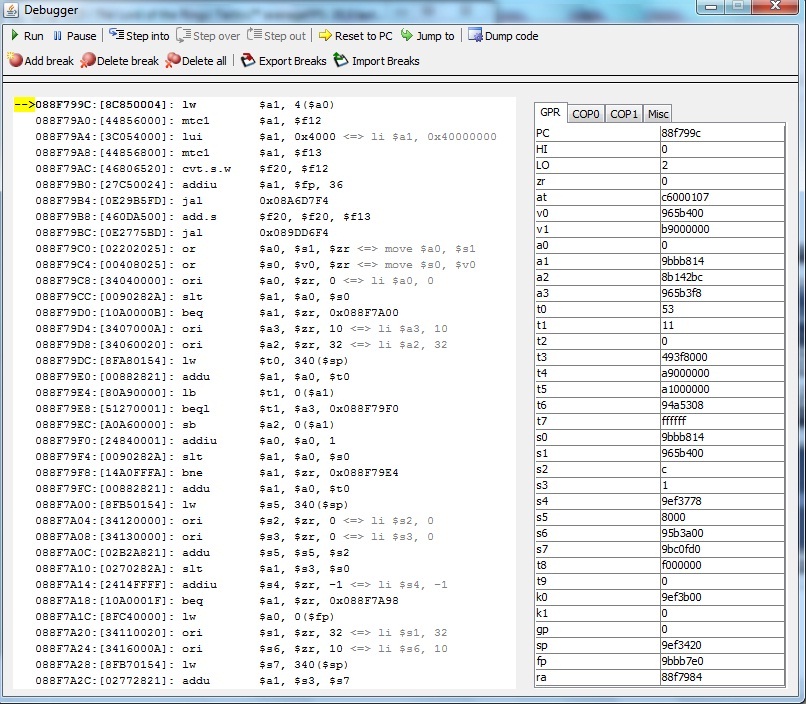This screenshot has width=806, height=704.
Task: Click the PC register value field
Action: point(720,133)
